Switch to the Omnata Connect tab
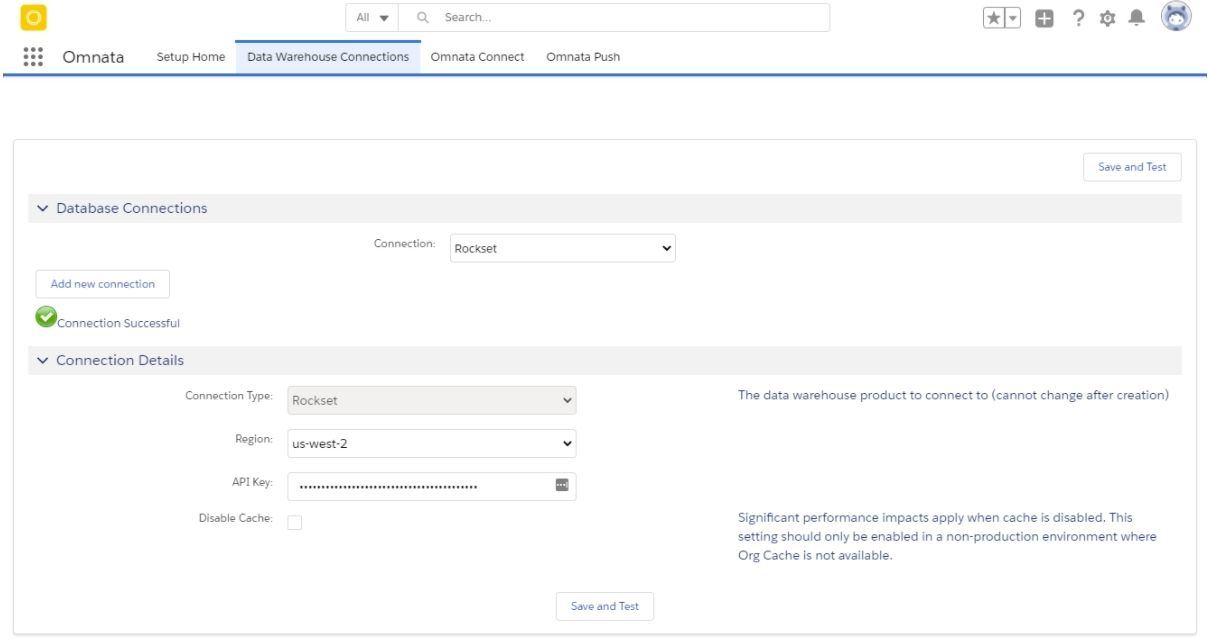This screenshot has height=640, width=1208. coord(477,57)
